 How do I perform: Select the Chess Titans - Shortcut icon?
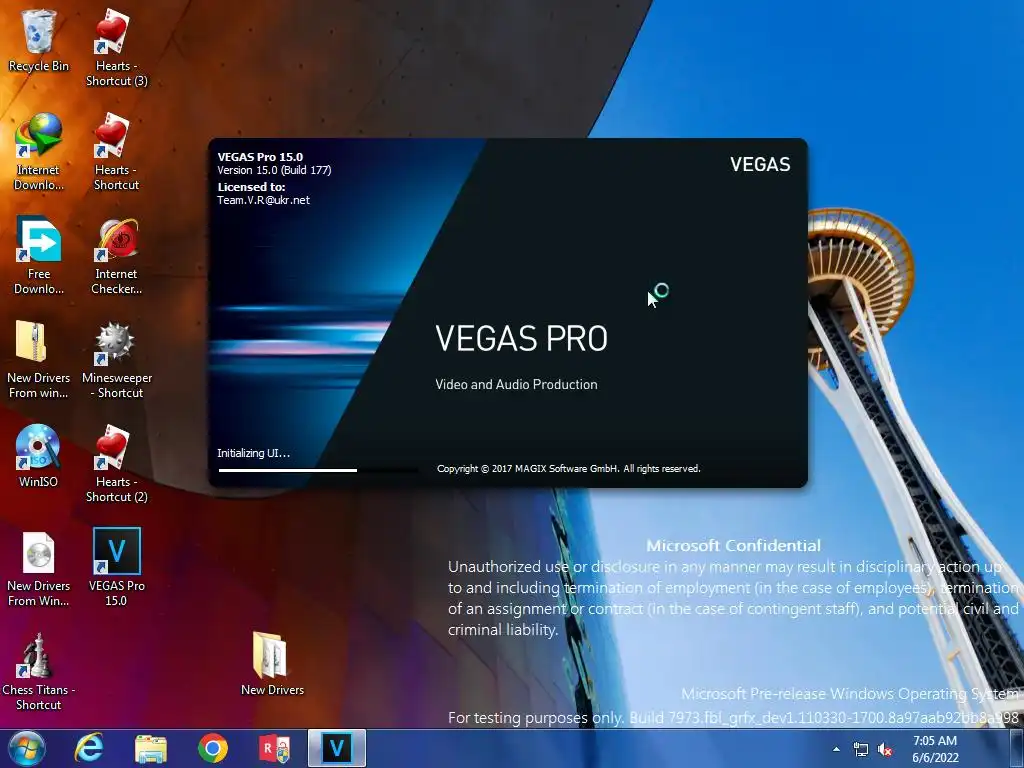[x=39, y=671]
